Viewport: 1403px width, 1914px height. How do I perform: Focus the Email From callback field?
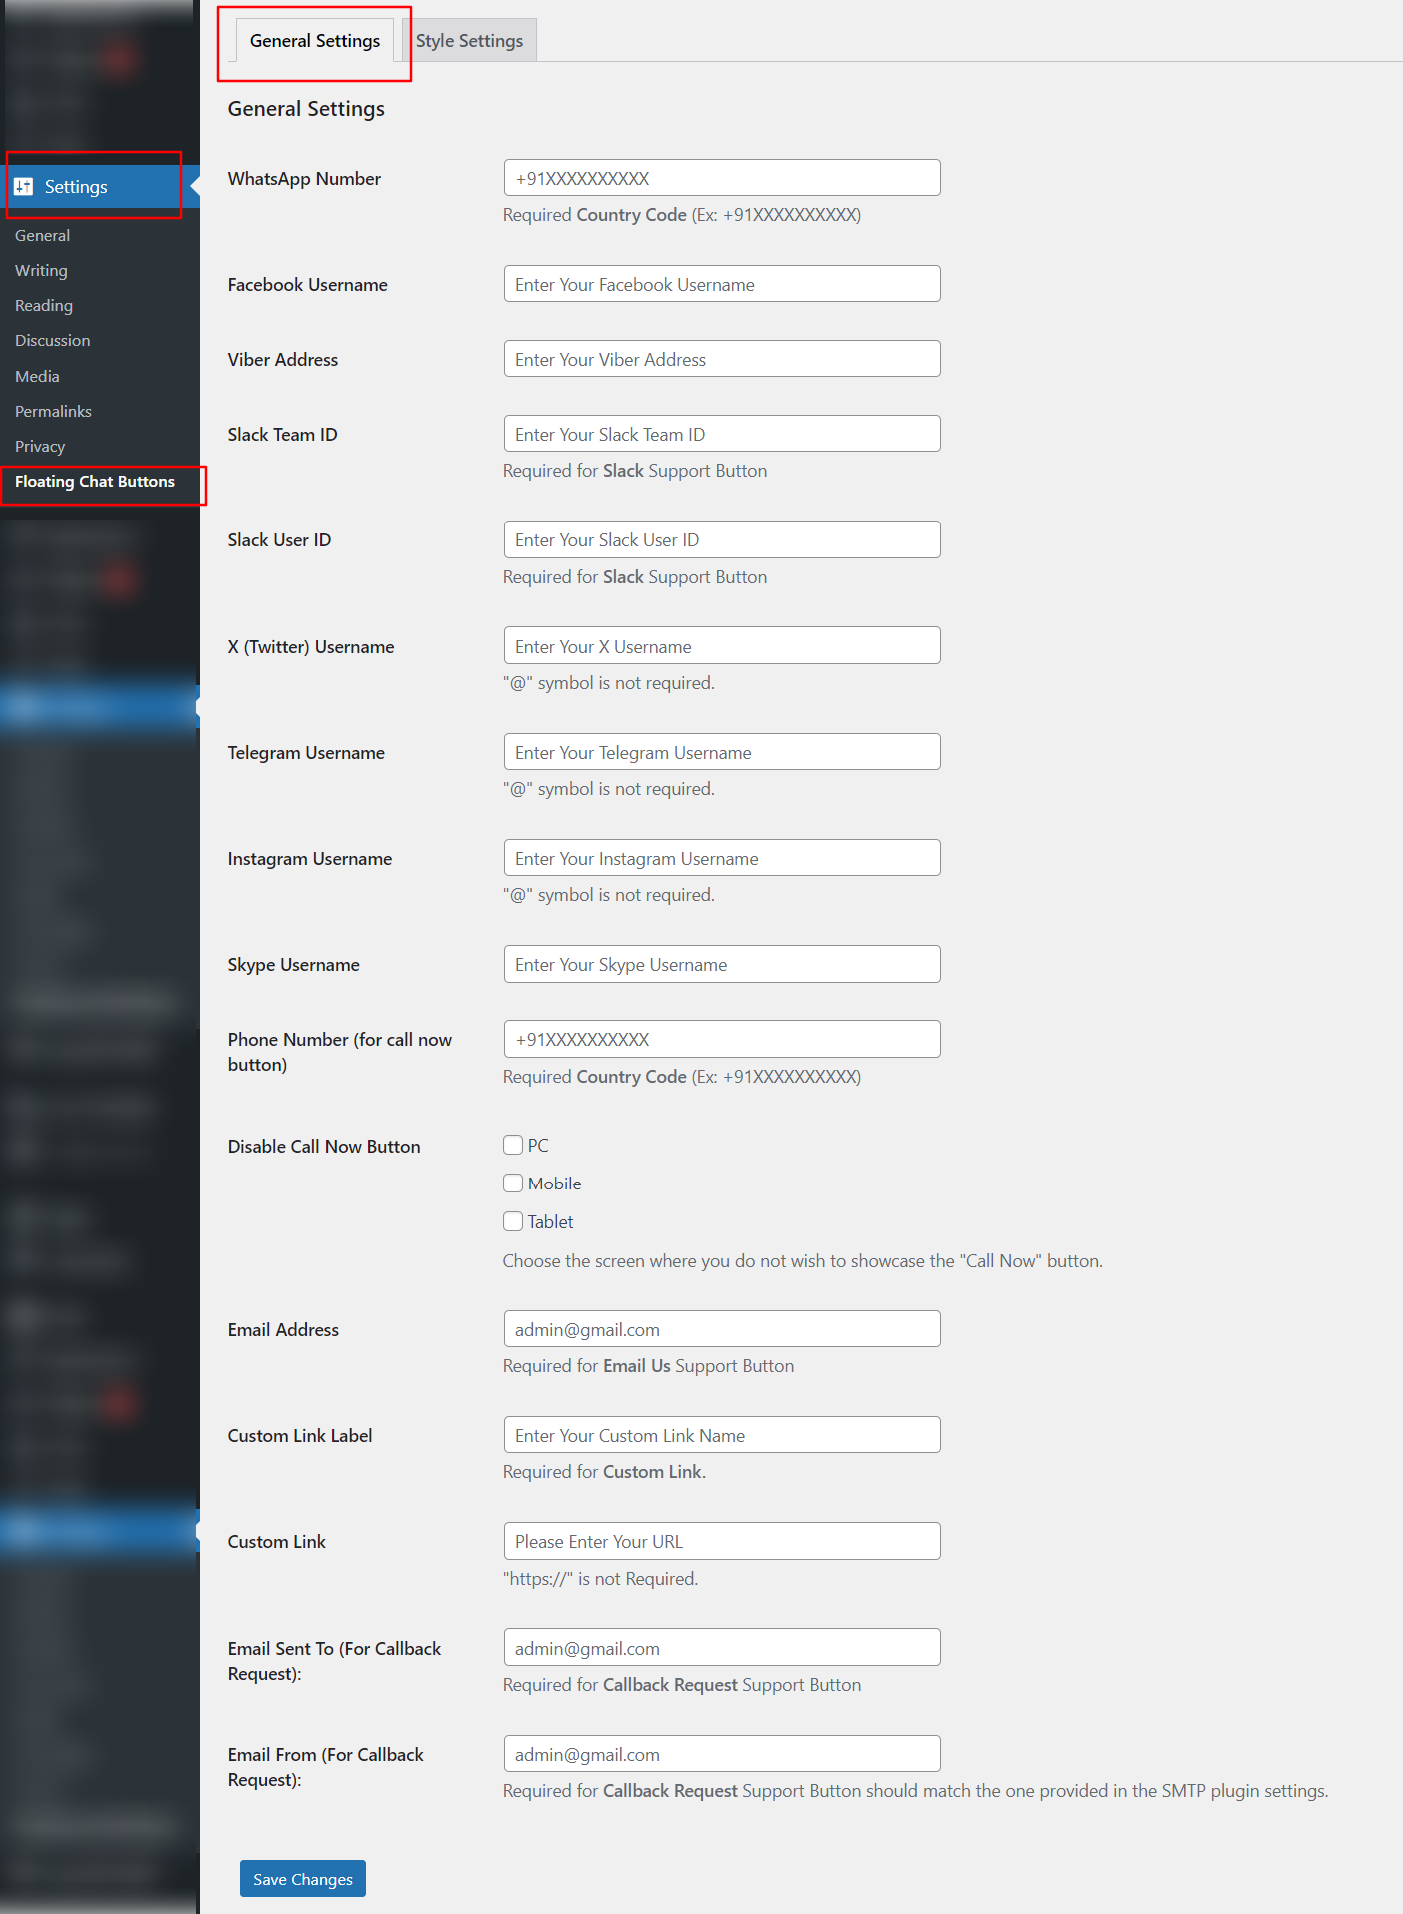(722, 1754)
